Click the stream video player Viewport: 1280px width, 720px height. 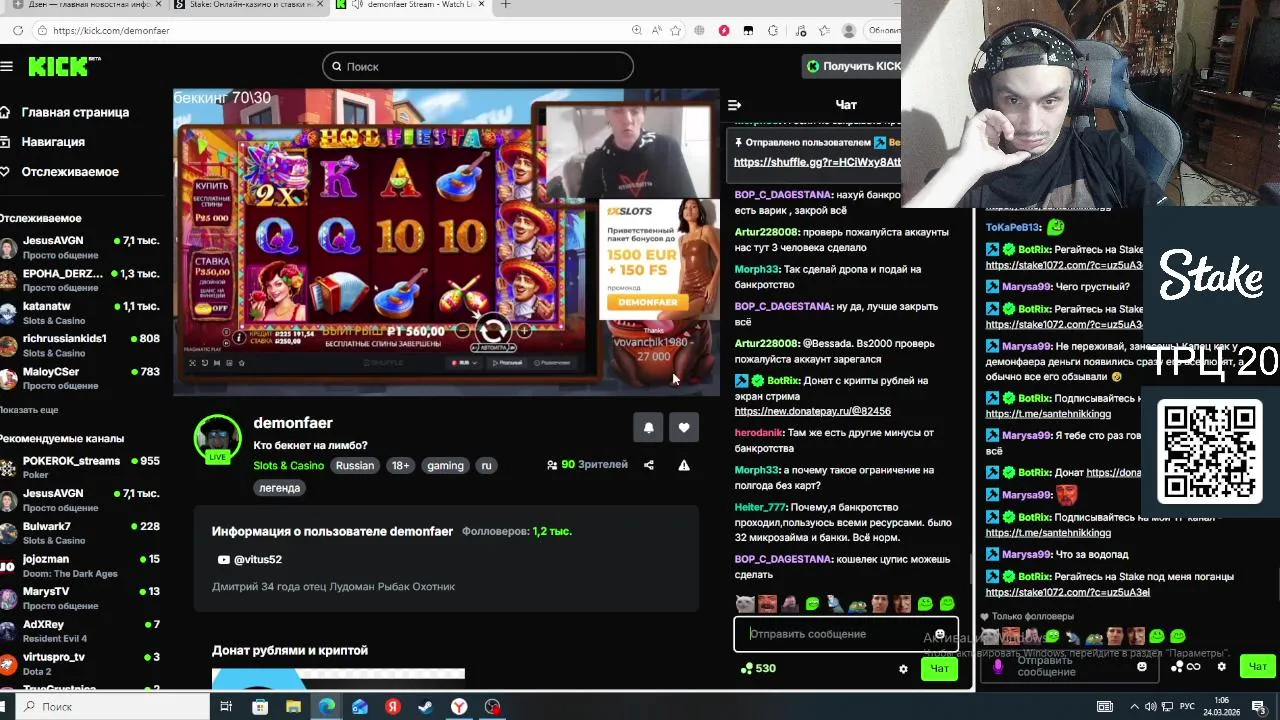446,242
